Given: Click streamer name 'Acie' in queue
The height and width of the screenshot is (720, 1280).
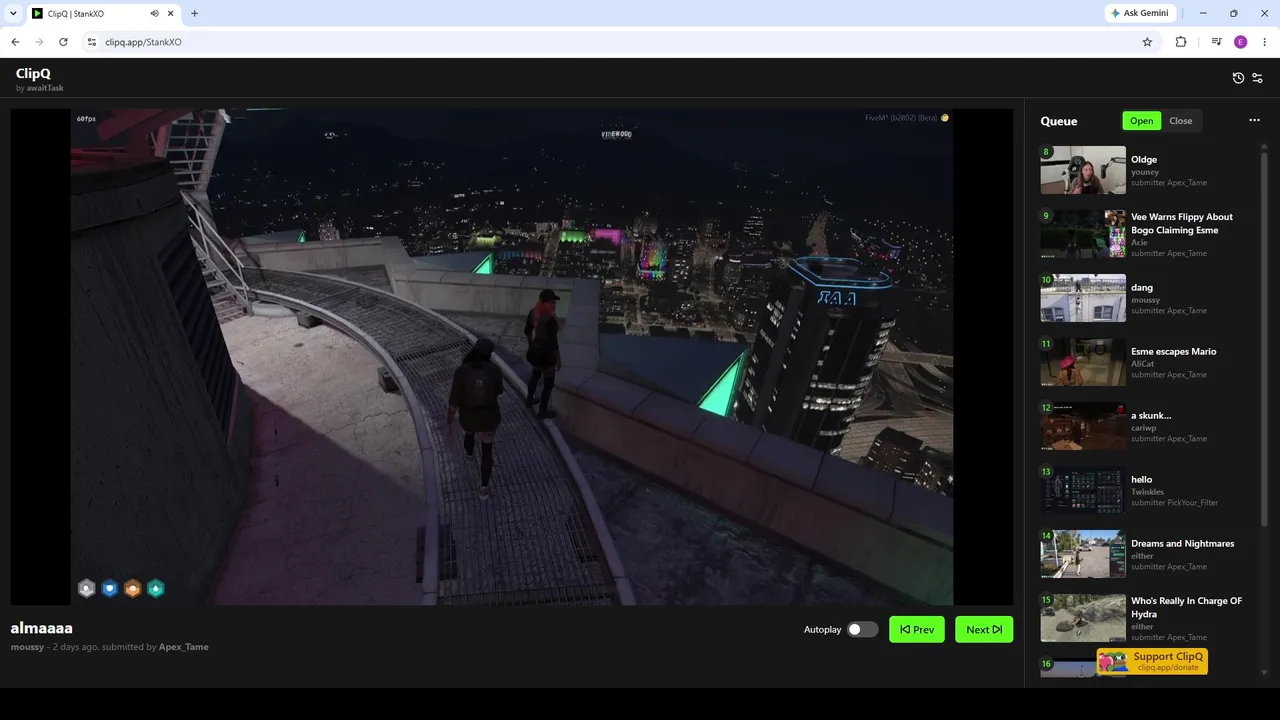Looking at the screenshot, I should point(1139,242).
